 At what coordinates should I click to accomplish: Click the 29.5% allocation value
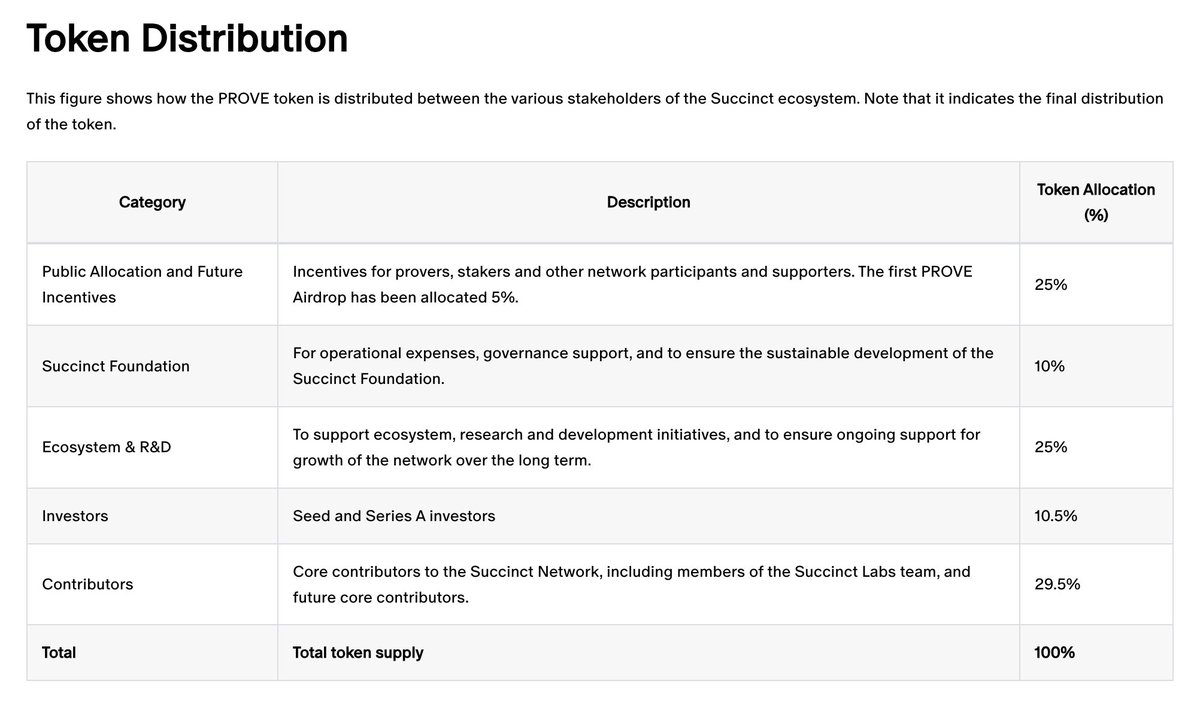[1057, 584]
